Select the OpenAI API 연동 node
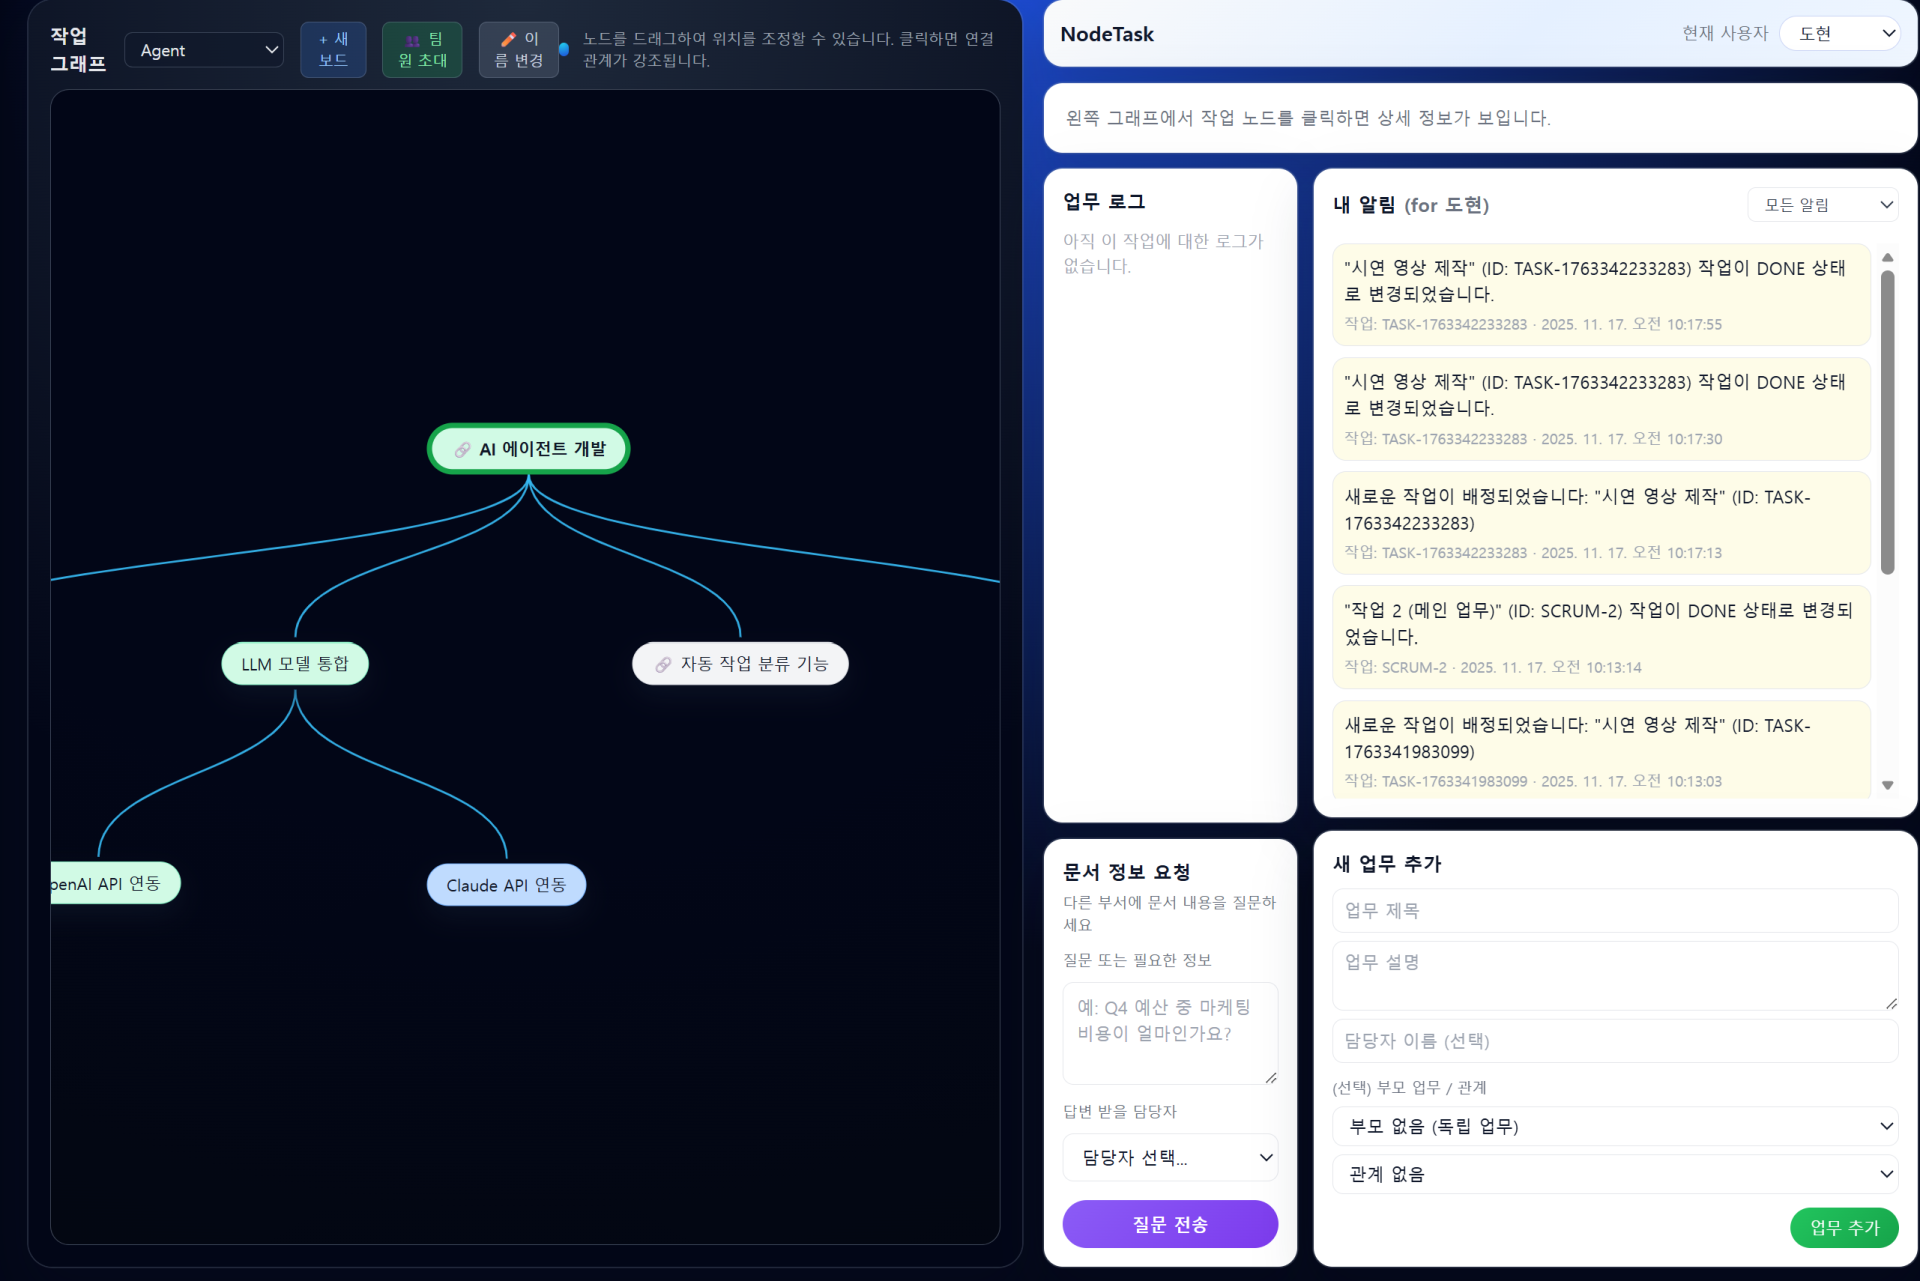The image size is (1920, 1281). 114,883
